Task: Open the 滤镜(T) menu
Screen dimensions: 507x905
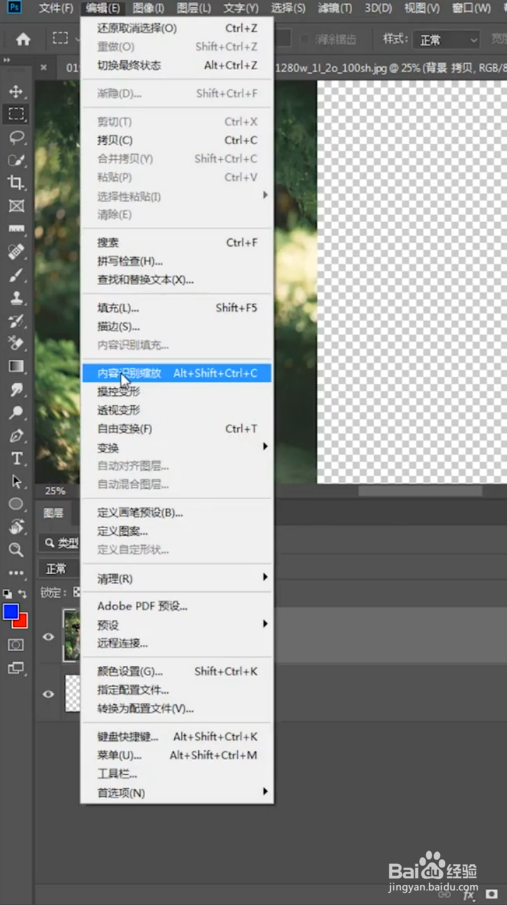Action: [335, 8]
